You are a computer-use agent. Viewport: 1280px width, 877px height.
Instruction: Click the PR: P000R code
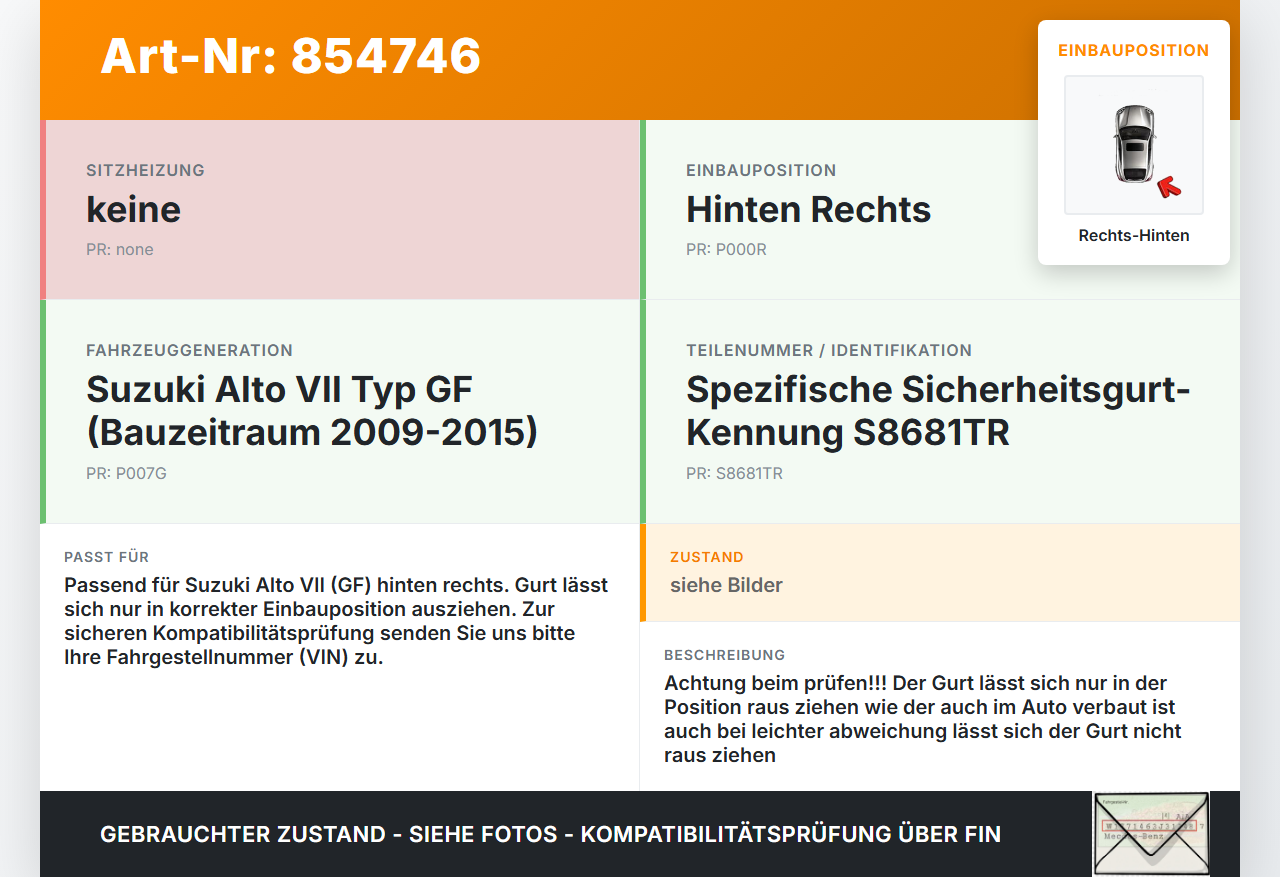726,249
